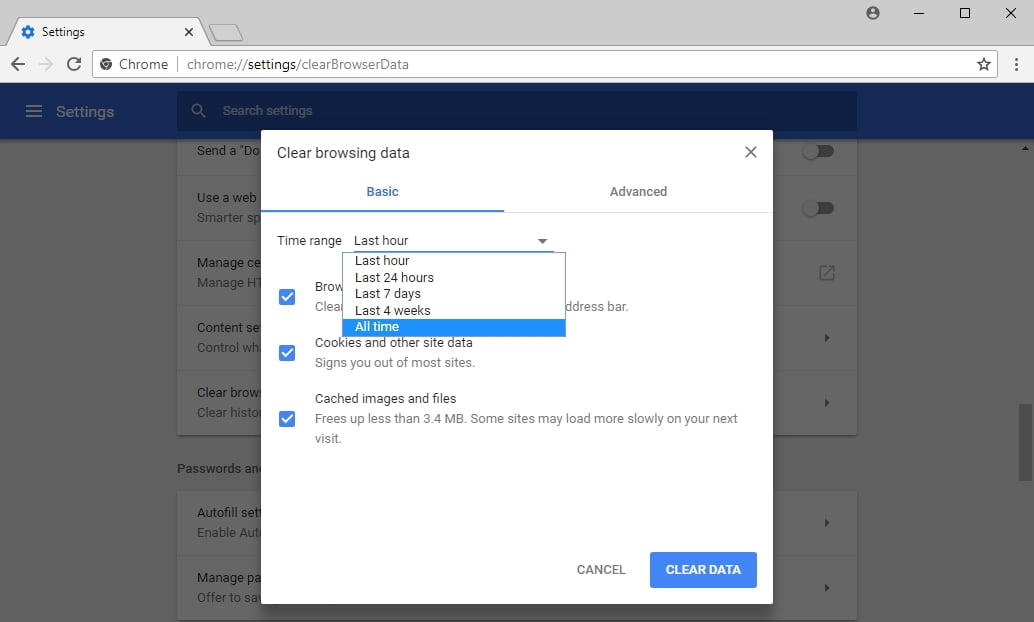Switch to the Advanced tab
Image resolution: width=1034 pixels, height=622 pixels.
[638, 191]
